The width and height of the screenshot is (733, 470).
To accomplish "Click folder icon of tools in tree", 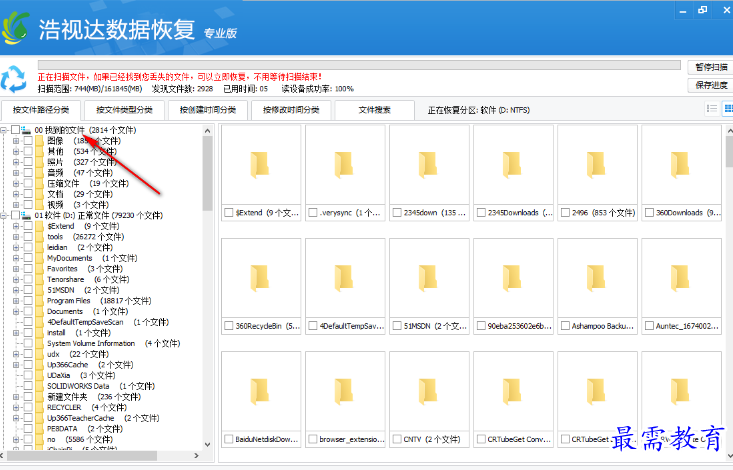I will coord(39,237).
